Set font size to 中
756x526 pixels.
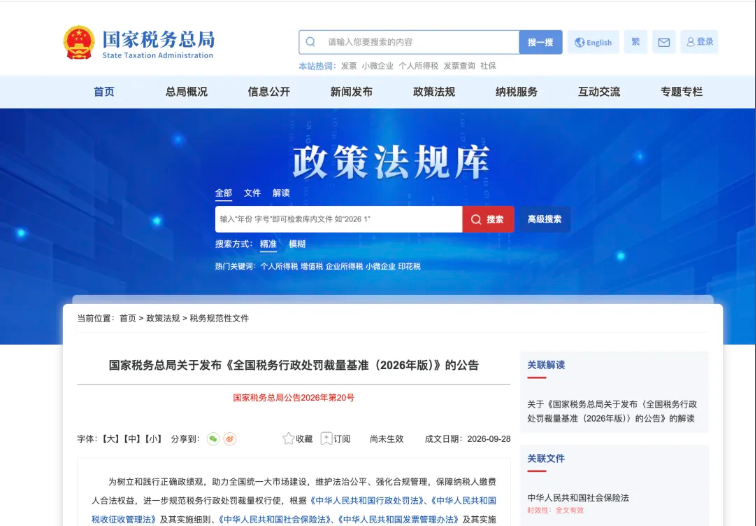132,439
